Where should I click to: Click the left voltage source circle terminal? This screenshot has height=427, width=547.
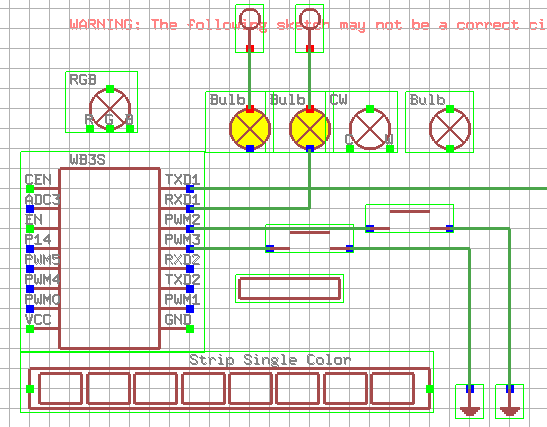coord(250,18)
